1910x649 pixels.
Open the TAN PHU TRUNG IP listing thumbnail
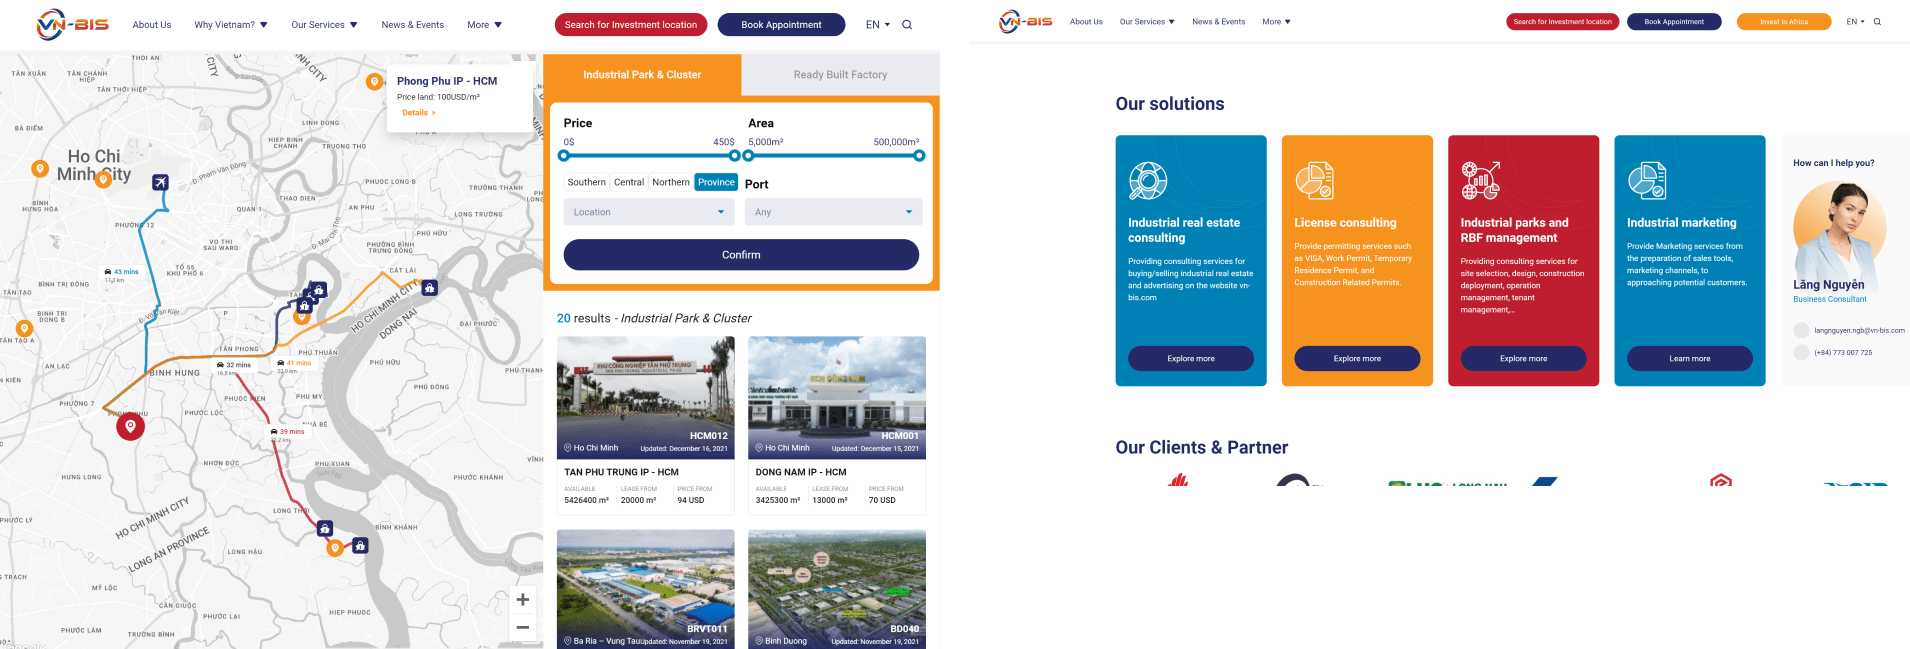(x=646, y=398)
